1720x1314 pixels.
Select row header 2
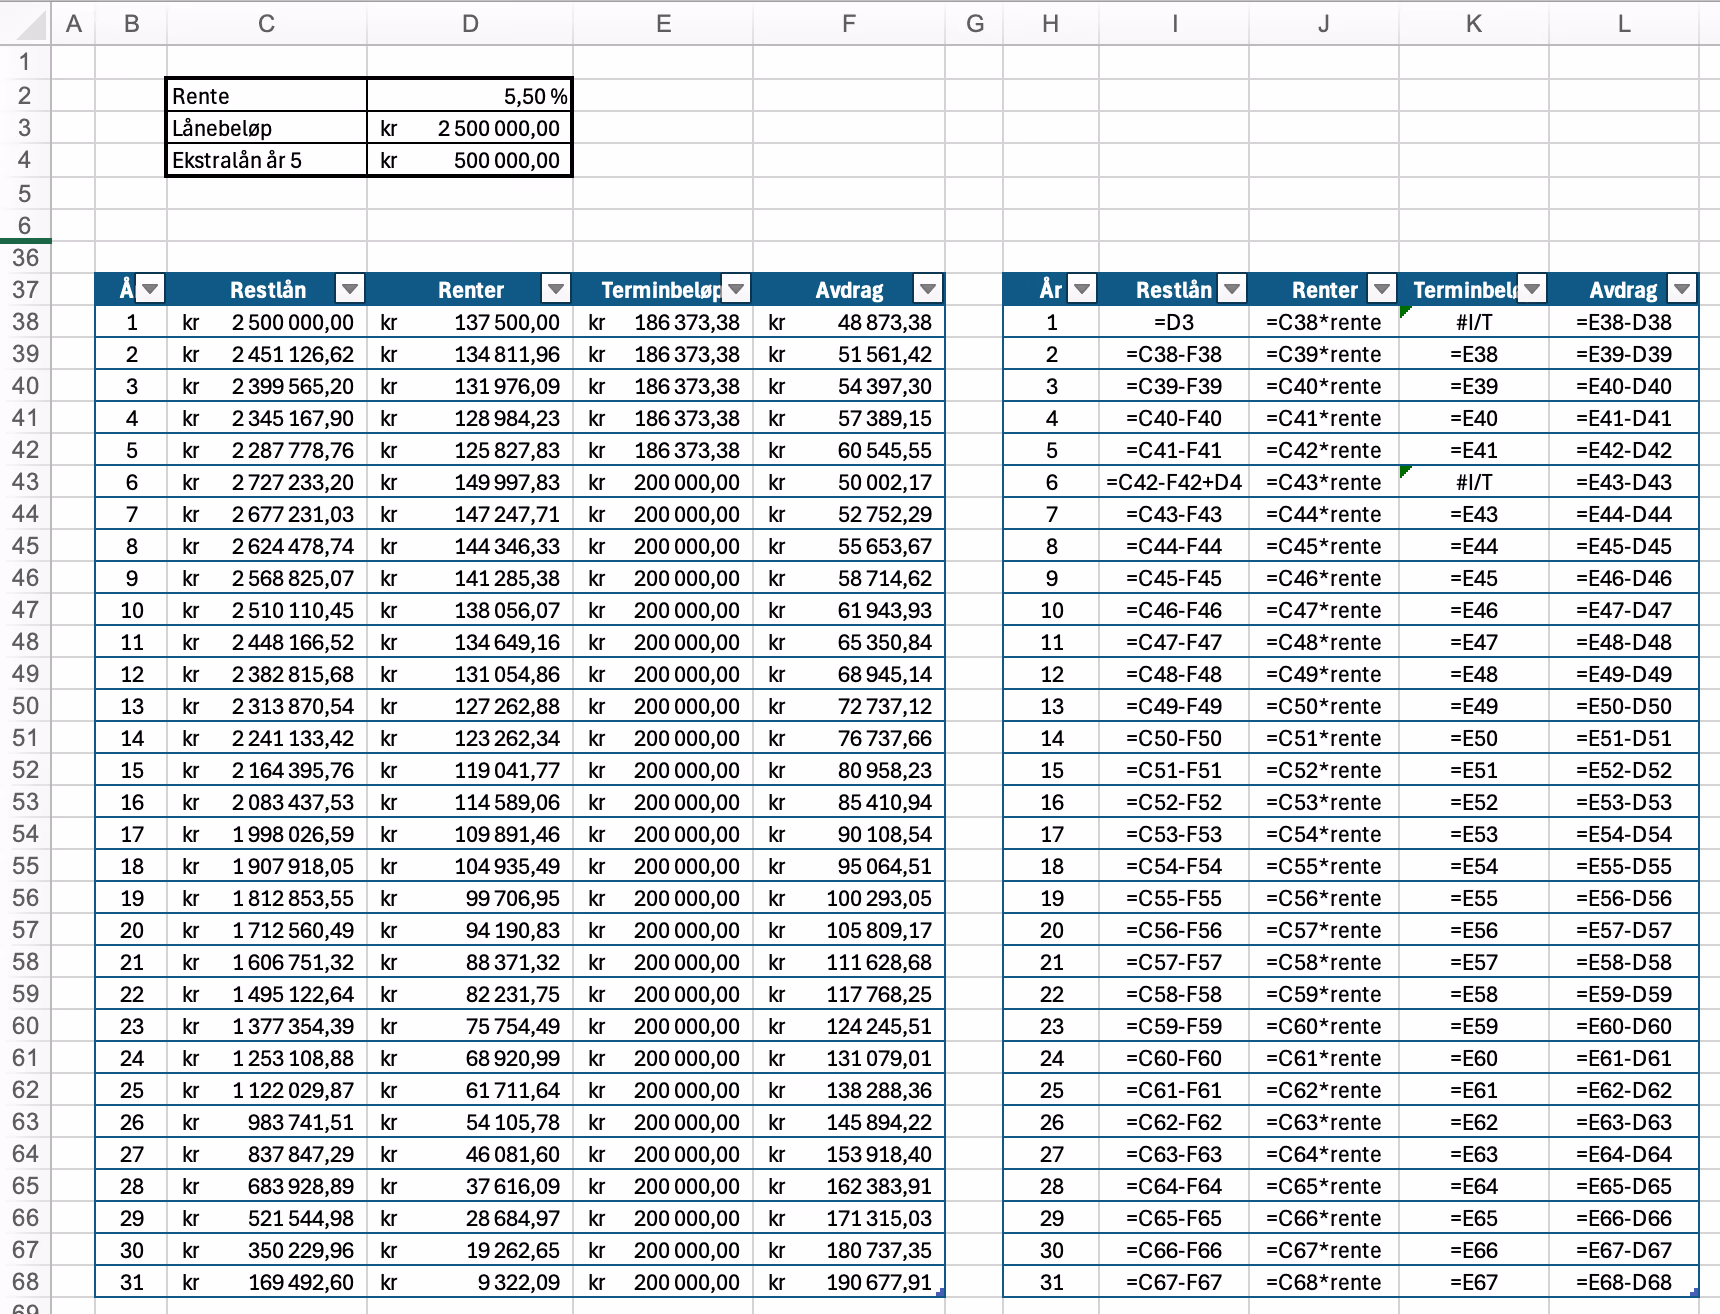(x=25, y=96)
